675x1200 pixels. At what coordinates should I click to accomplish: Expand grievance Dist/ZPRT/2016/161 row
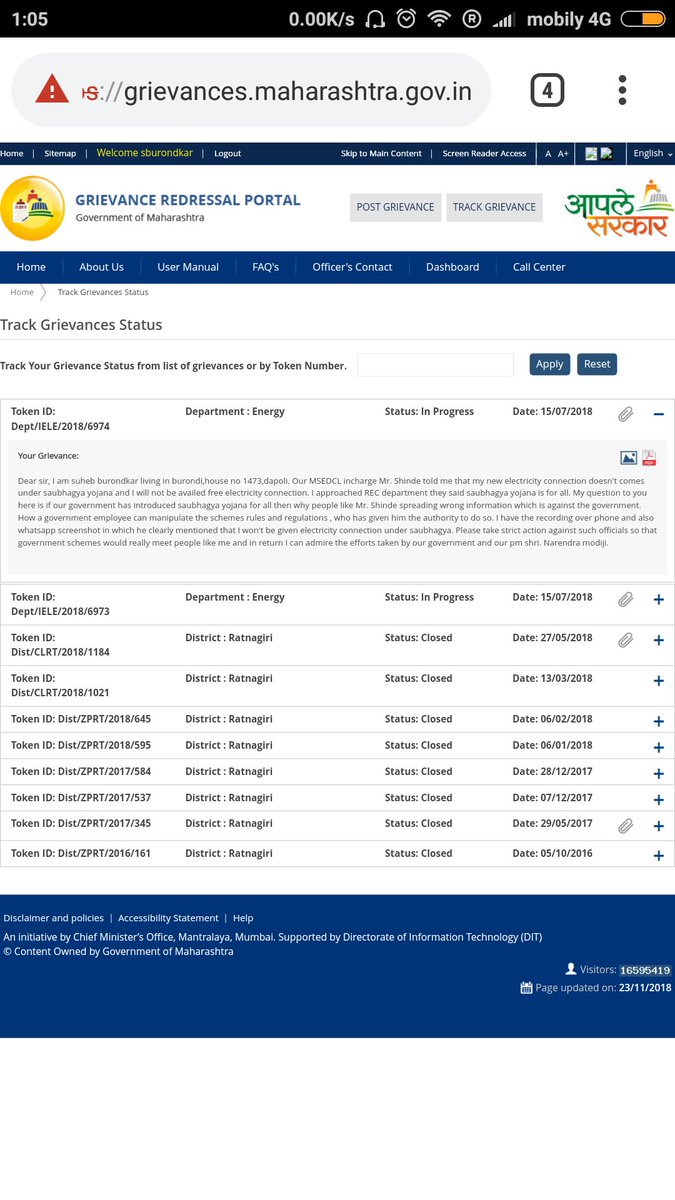coord(658,856)
